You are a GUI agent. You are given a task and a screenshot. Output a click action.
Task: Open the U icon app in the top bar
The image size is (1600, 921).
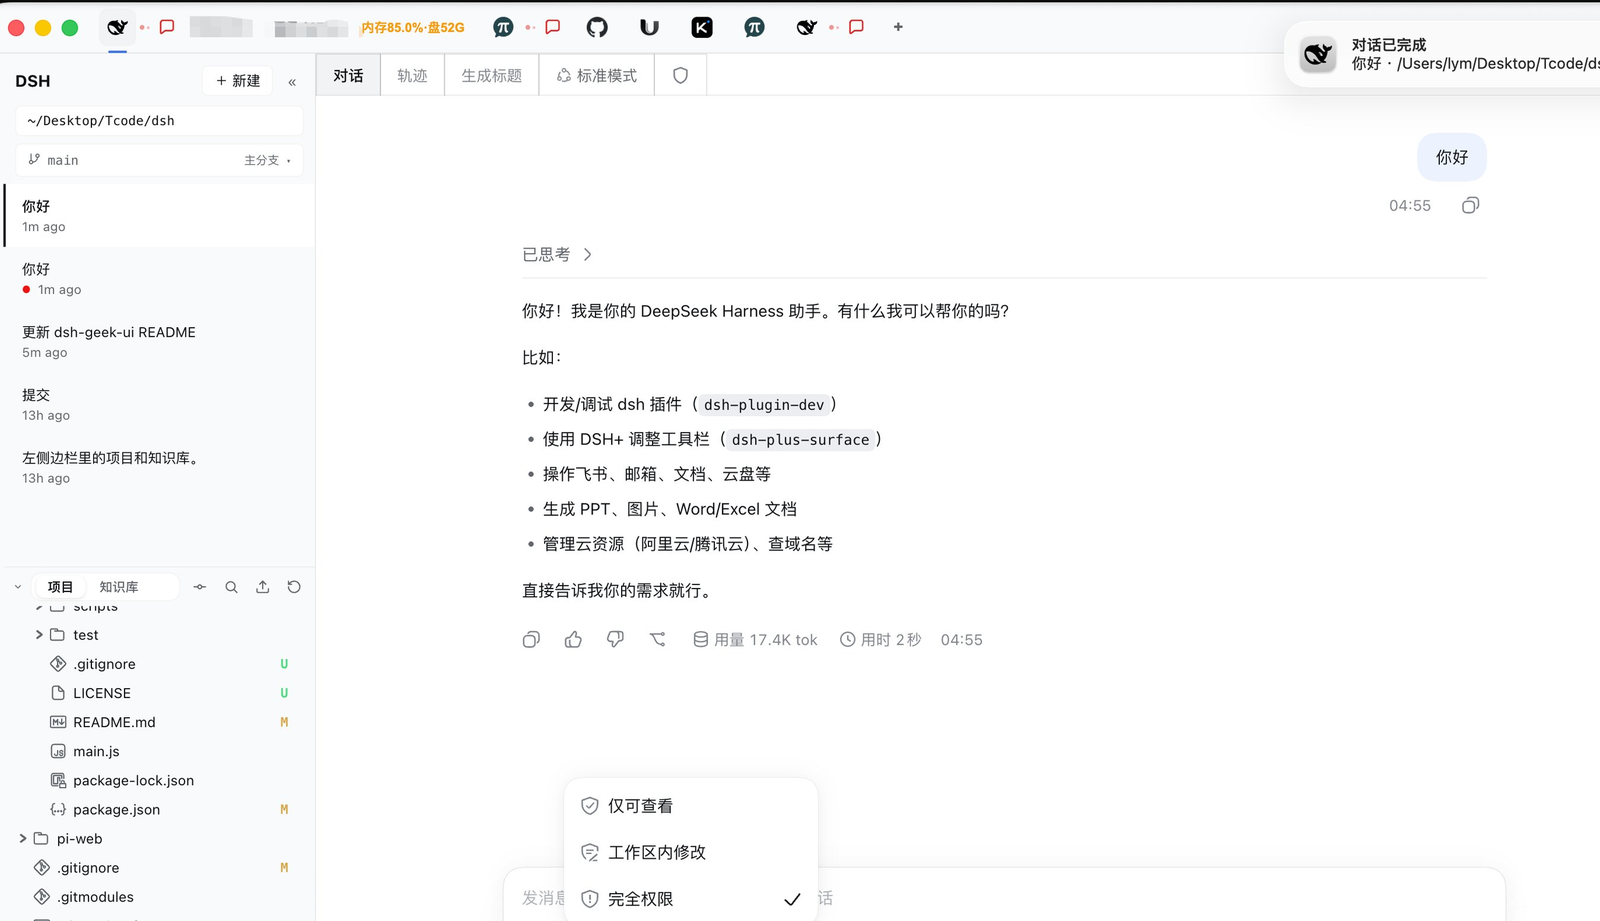pos(650,27)
